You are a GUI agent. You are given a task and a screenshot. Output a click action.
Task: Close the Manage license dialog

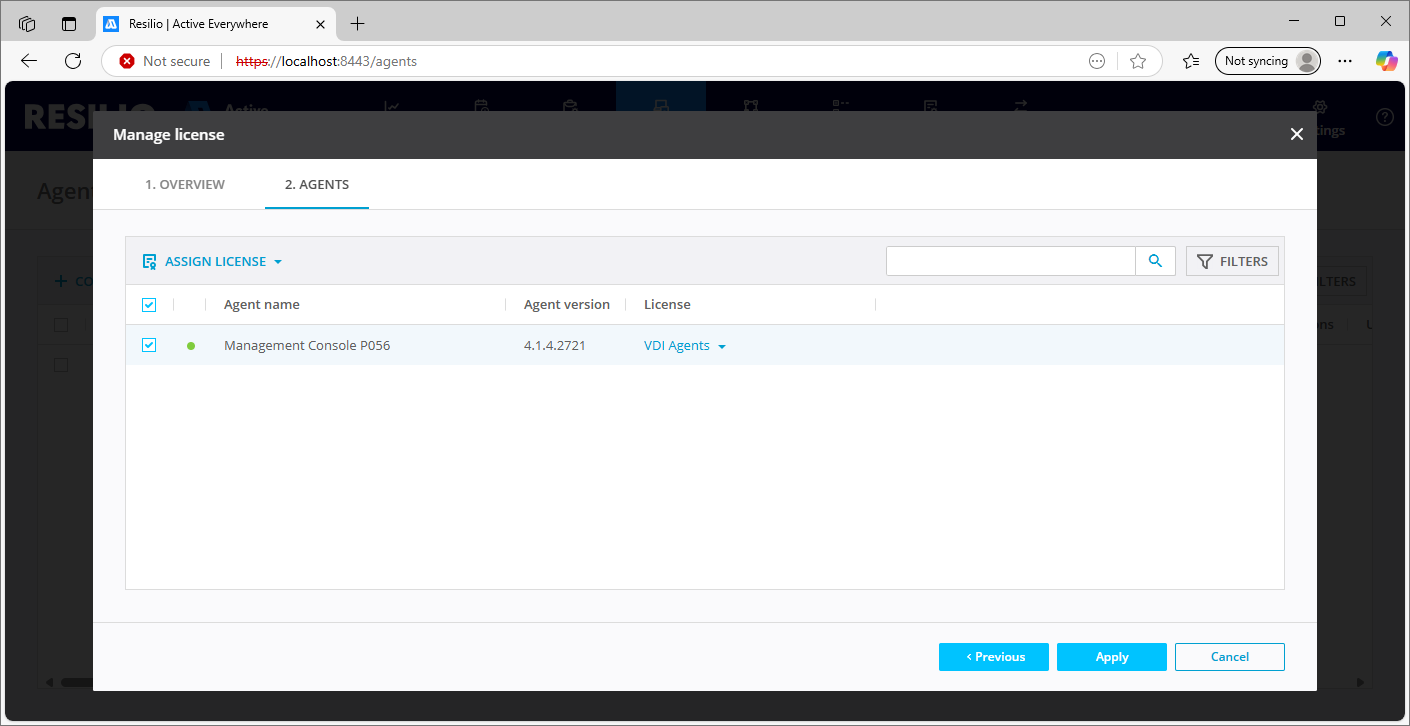pyautogui.click(x=1296, y=134)
